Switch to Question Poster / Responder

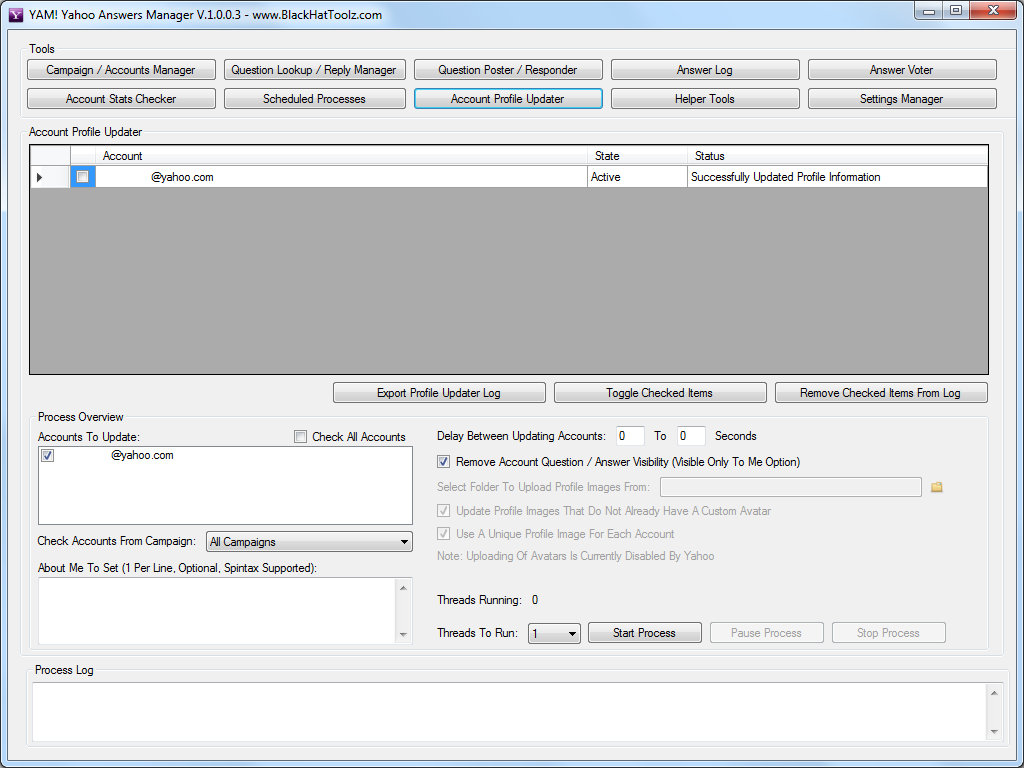tap(507, 70)
